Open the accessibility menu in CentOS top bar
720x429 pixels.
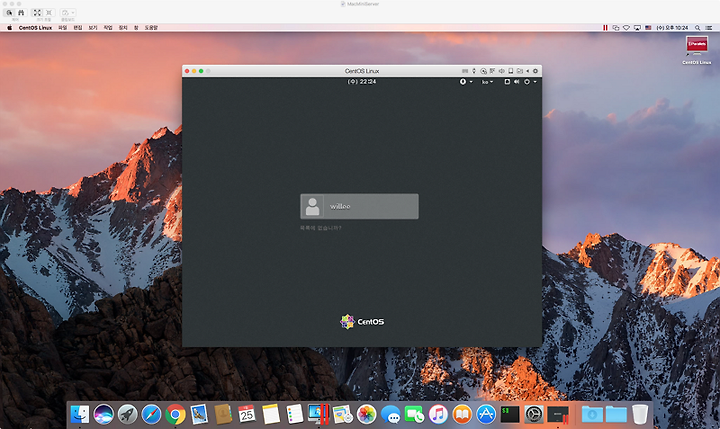466,81
